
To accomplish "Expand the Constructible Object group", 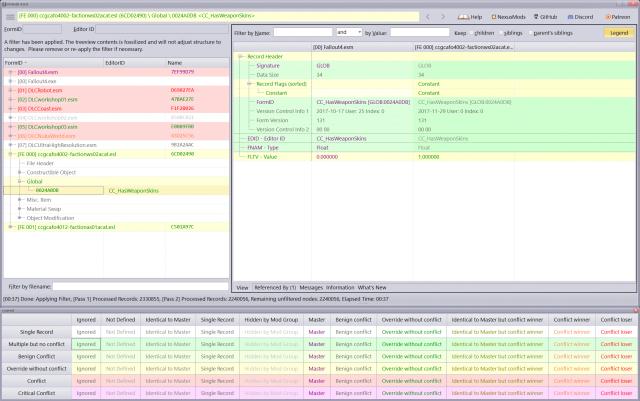I will coord(20,172).
